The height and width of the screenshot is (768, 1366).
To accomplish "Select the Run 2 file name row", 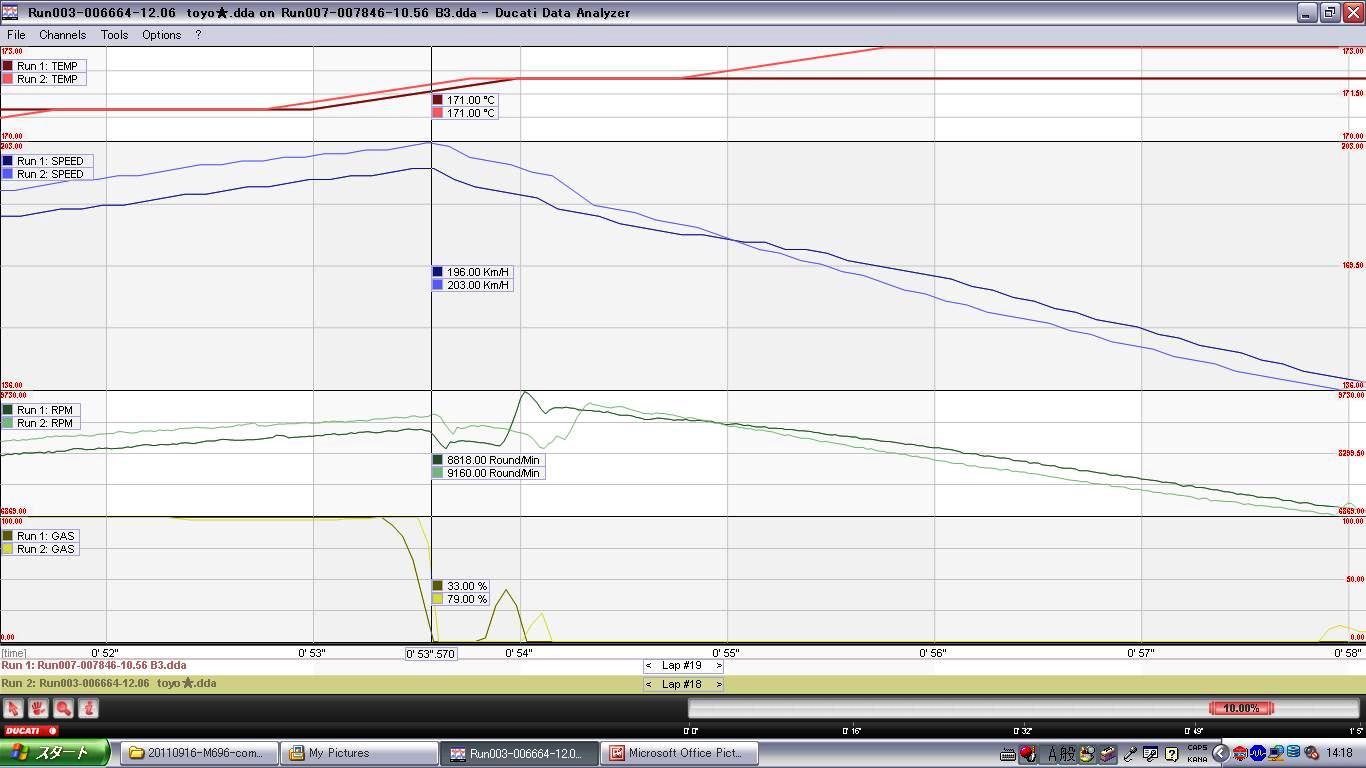I will 683,685.
